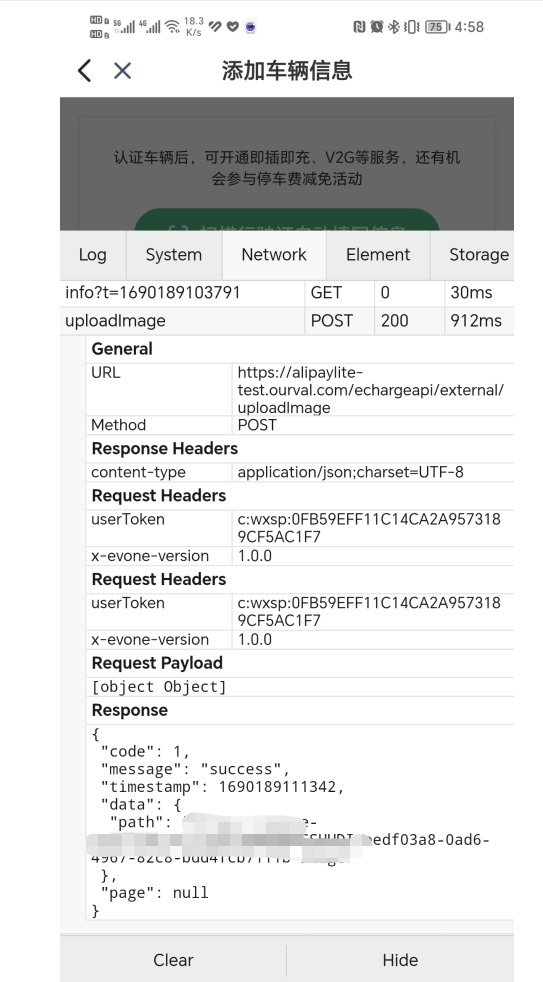Tap the Bluetooth status icon
543x982 pixels.
point(394,26)
